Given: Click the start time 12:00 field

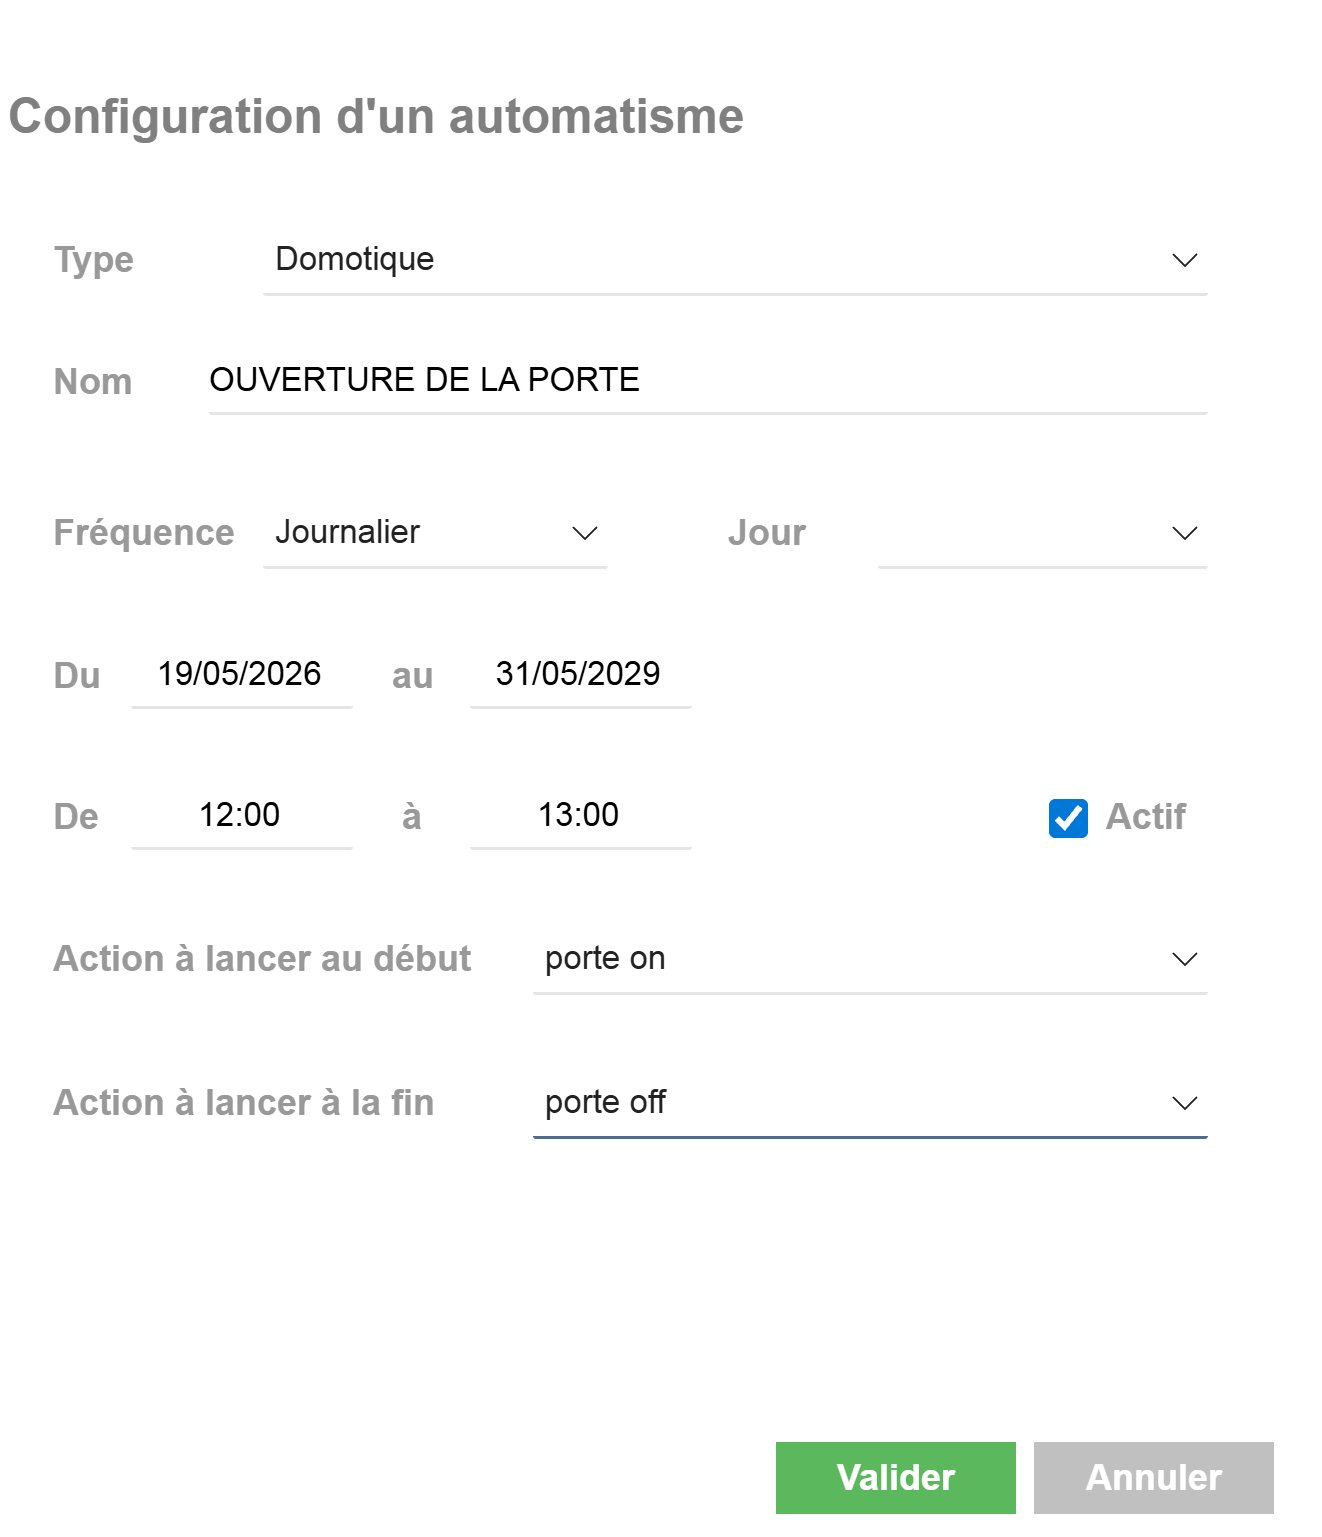Looking at the screenshot, I should 241,816.
